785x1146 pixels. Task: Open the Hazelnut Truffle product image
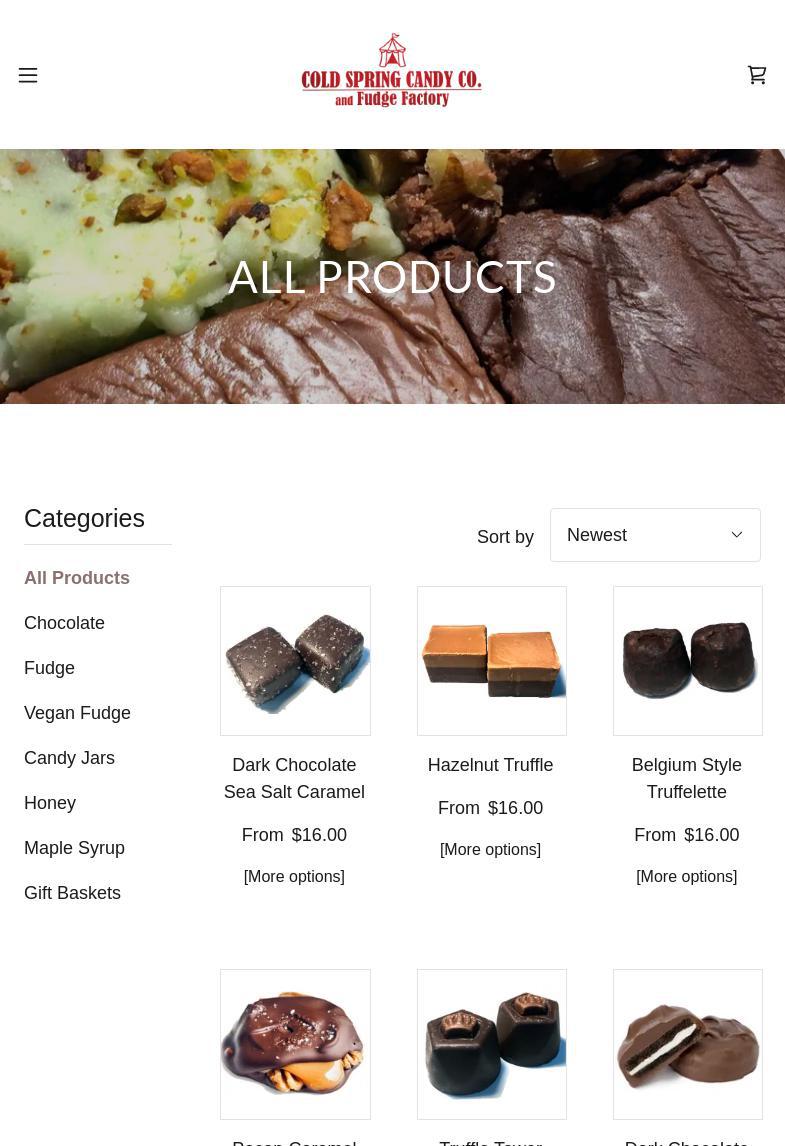[492, 661]
